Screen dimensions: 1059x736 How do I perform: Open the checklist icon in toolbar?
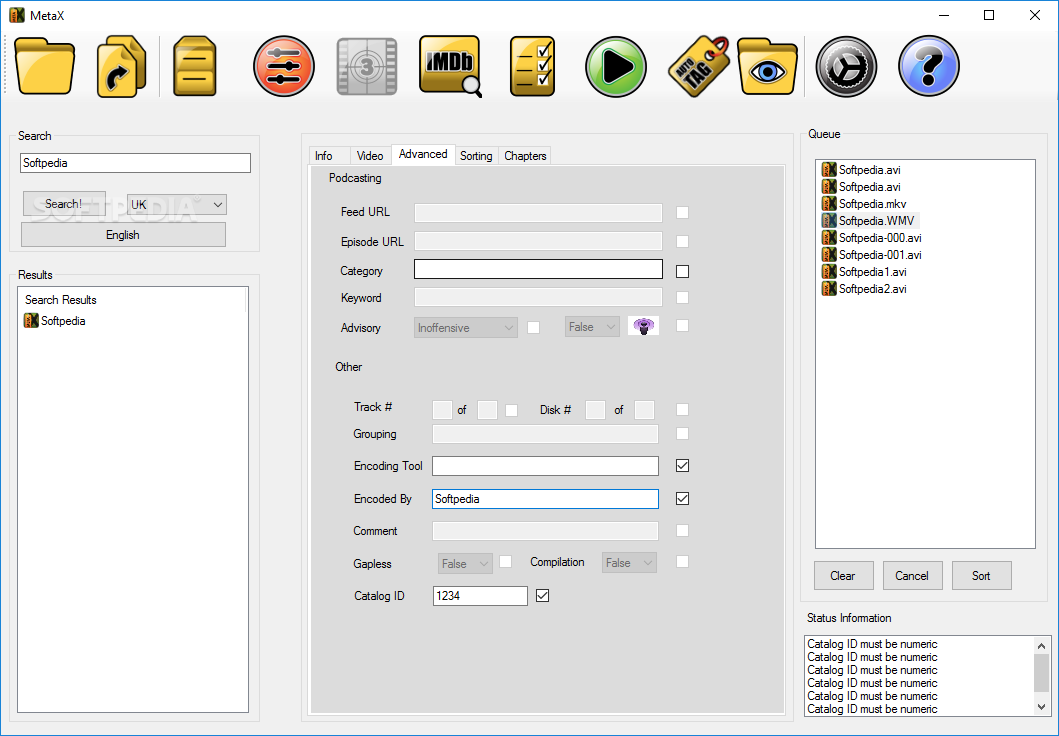532,66
